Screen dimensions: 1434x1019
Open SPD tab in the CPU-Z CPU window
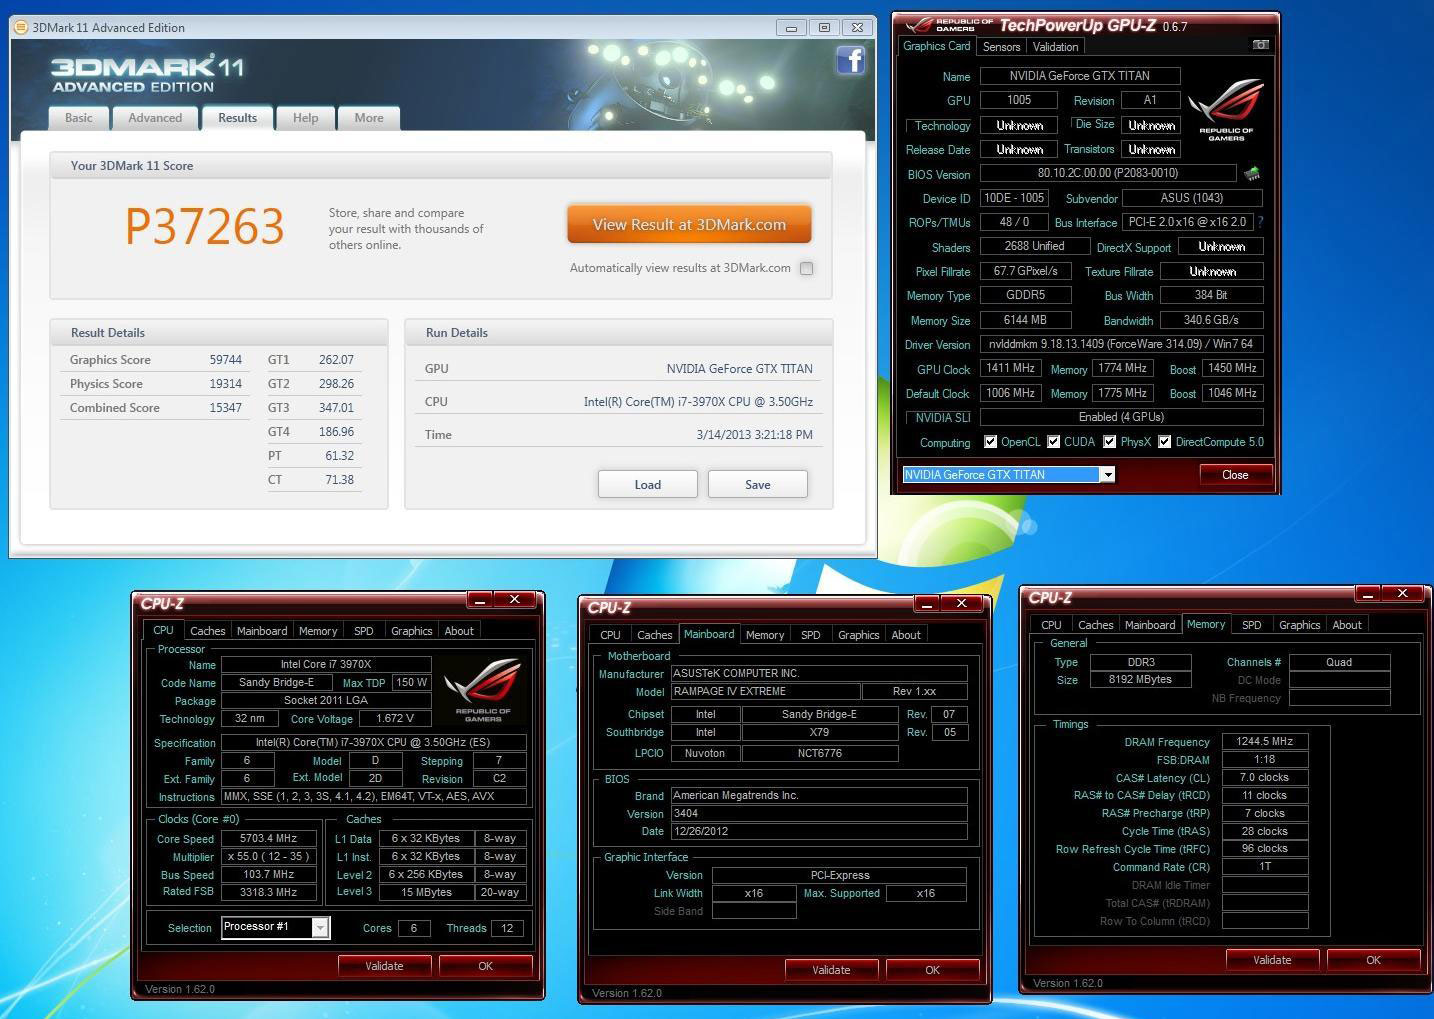coord(364,631)
